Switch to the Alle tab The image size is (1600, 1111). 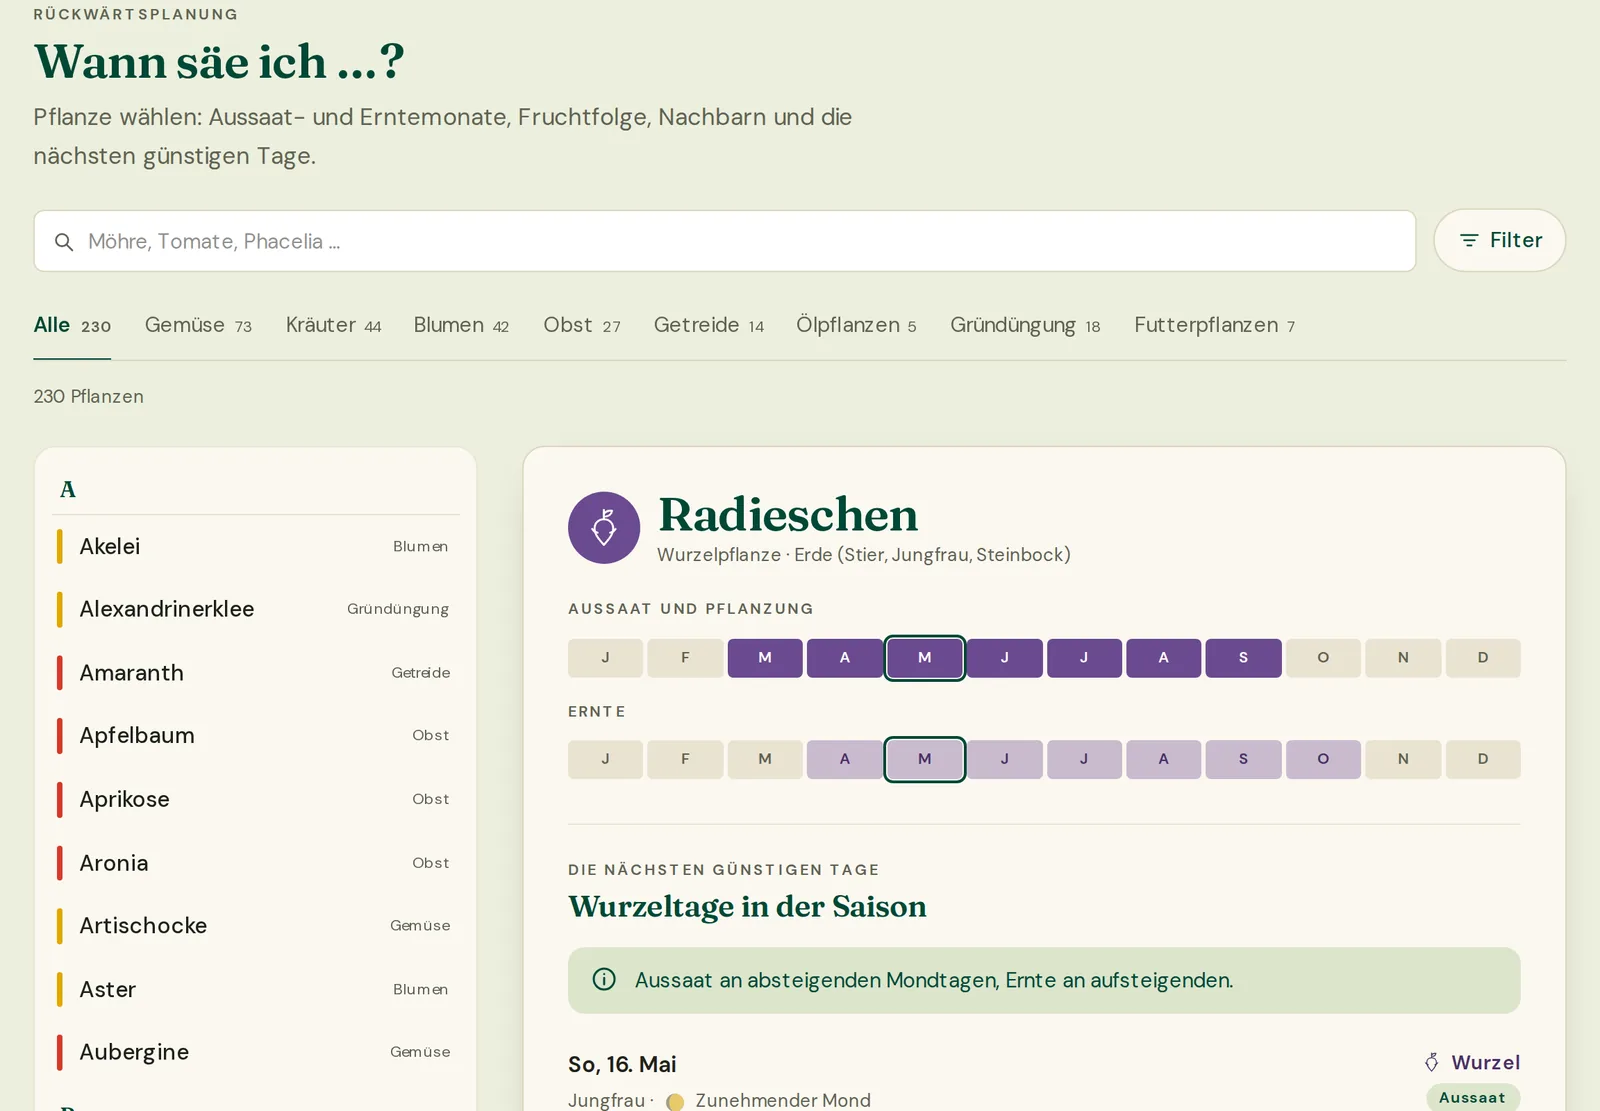tap(72, 325)
